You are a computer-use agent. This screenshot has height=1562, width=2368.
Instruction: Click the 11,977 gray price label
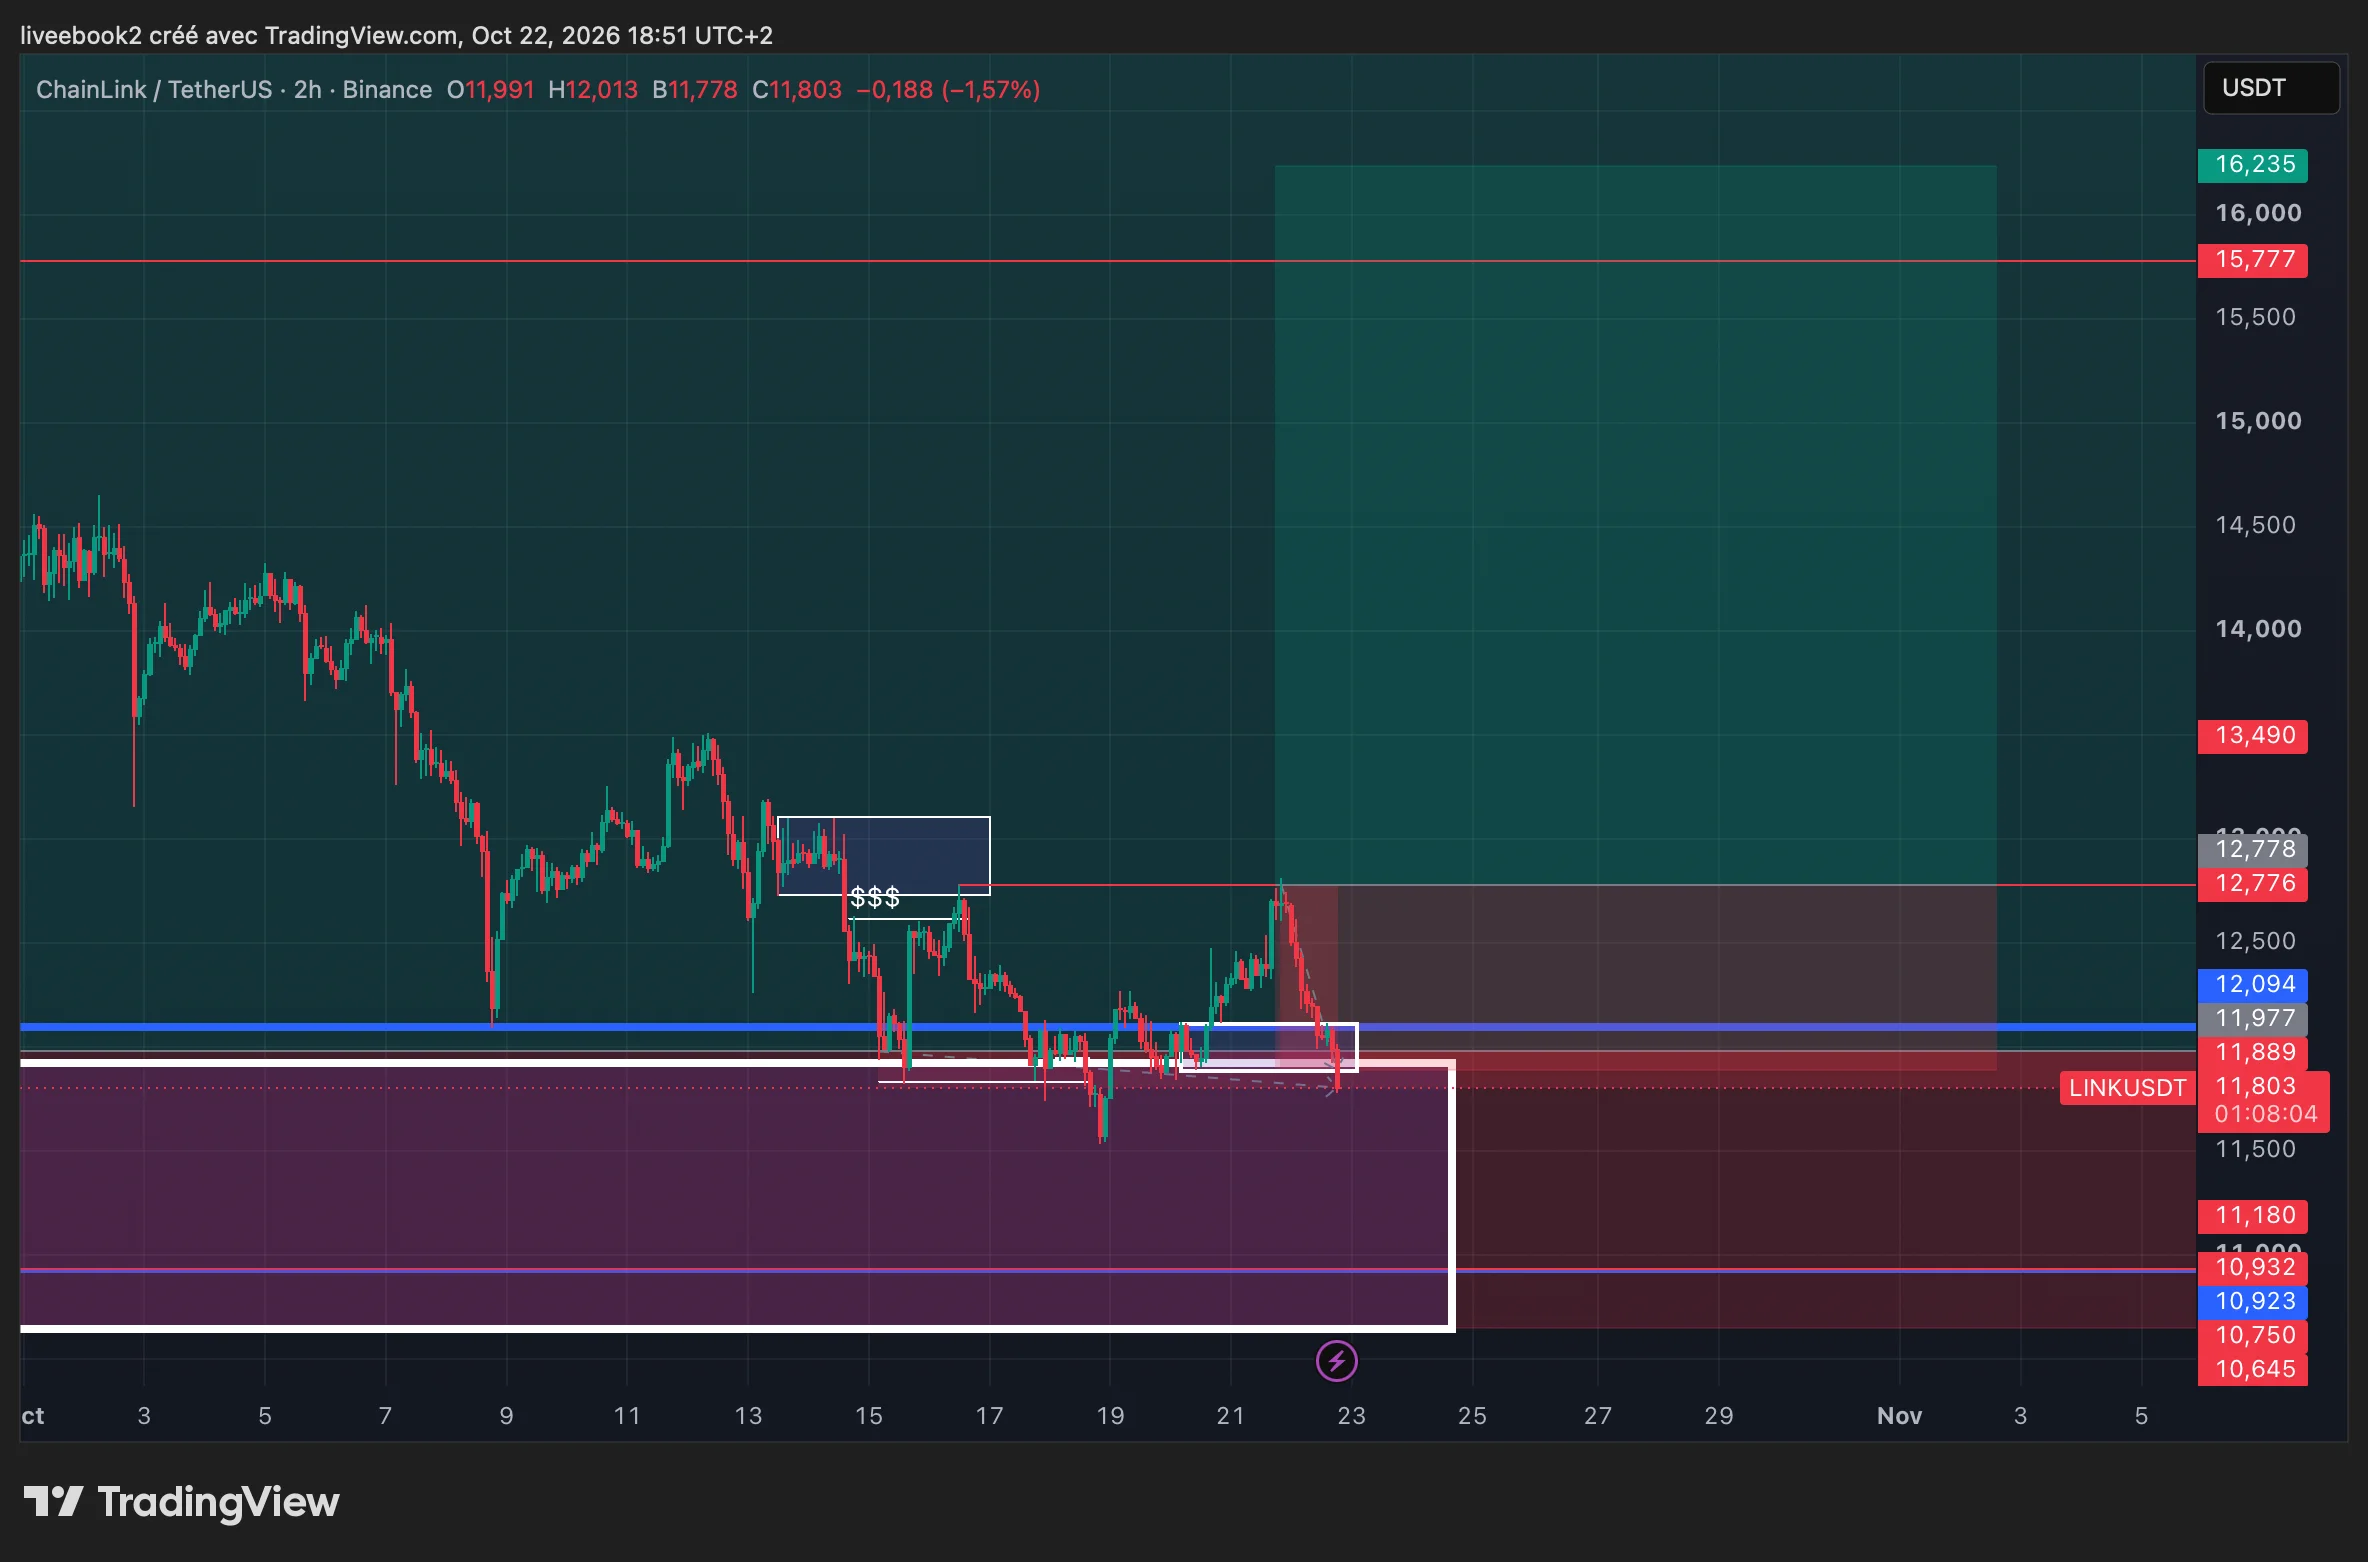click(x=2252, y=1019)
